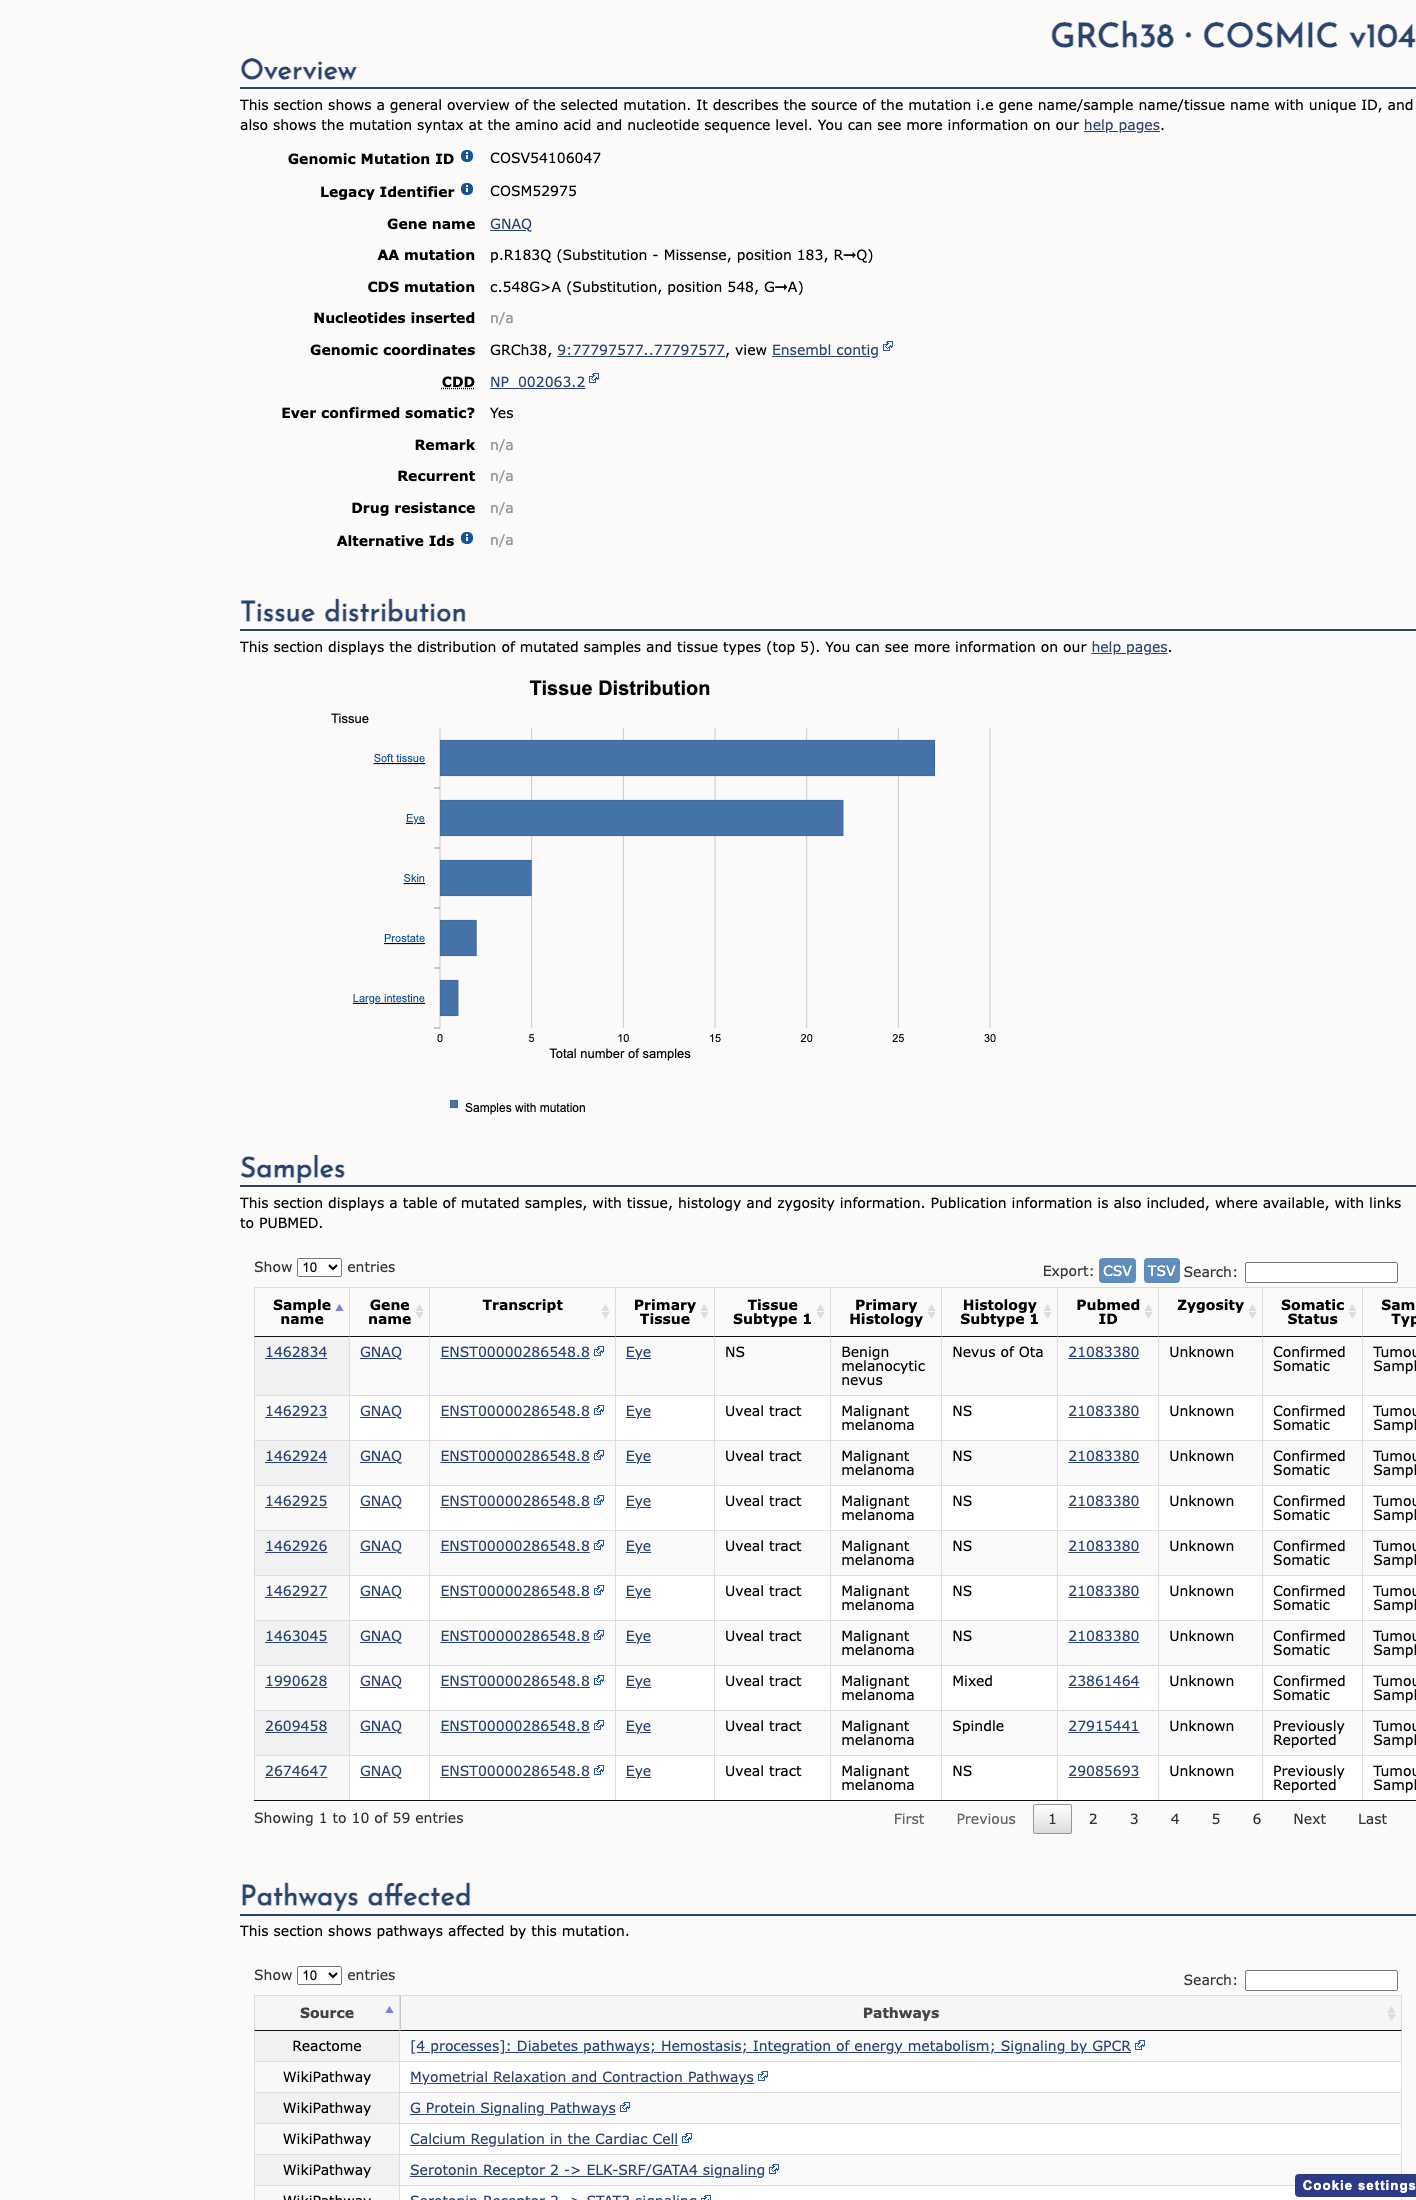Screen dimensions: 1416x2200
Task: Click external icon after G Protein Signaling Pathways
Action: pos(625,2107)
